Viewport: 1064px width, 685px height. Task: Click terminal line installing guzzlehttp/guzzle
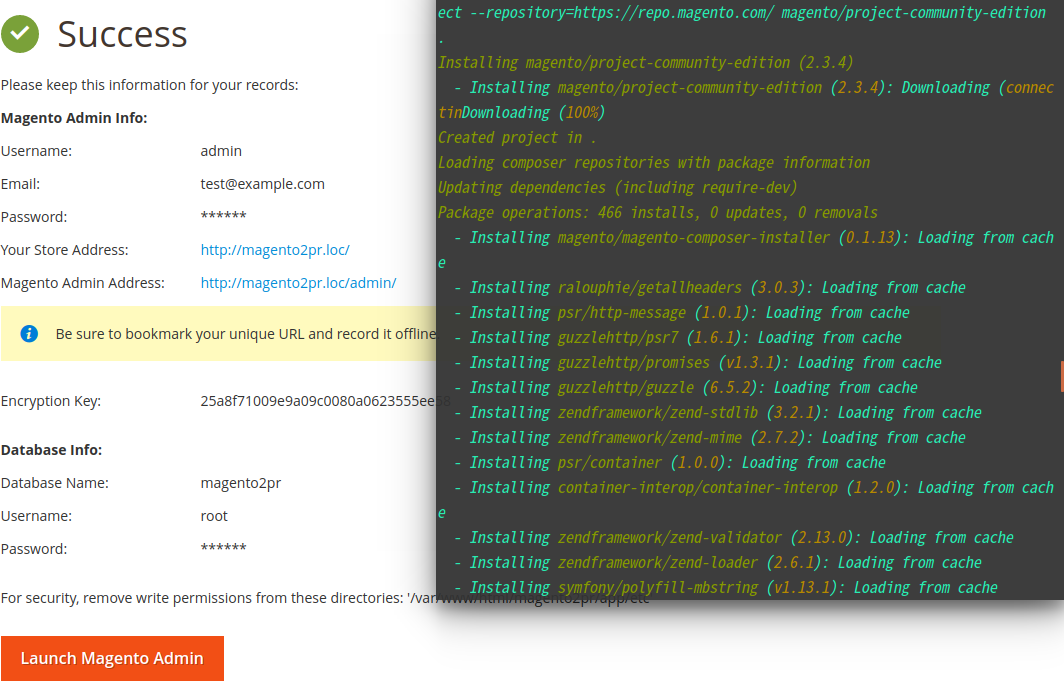pos(686,388)
